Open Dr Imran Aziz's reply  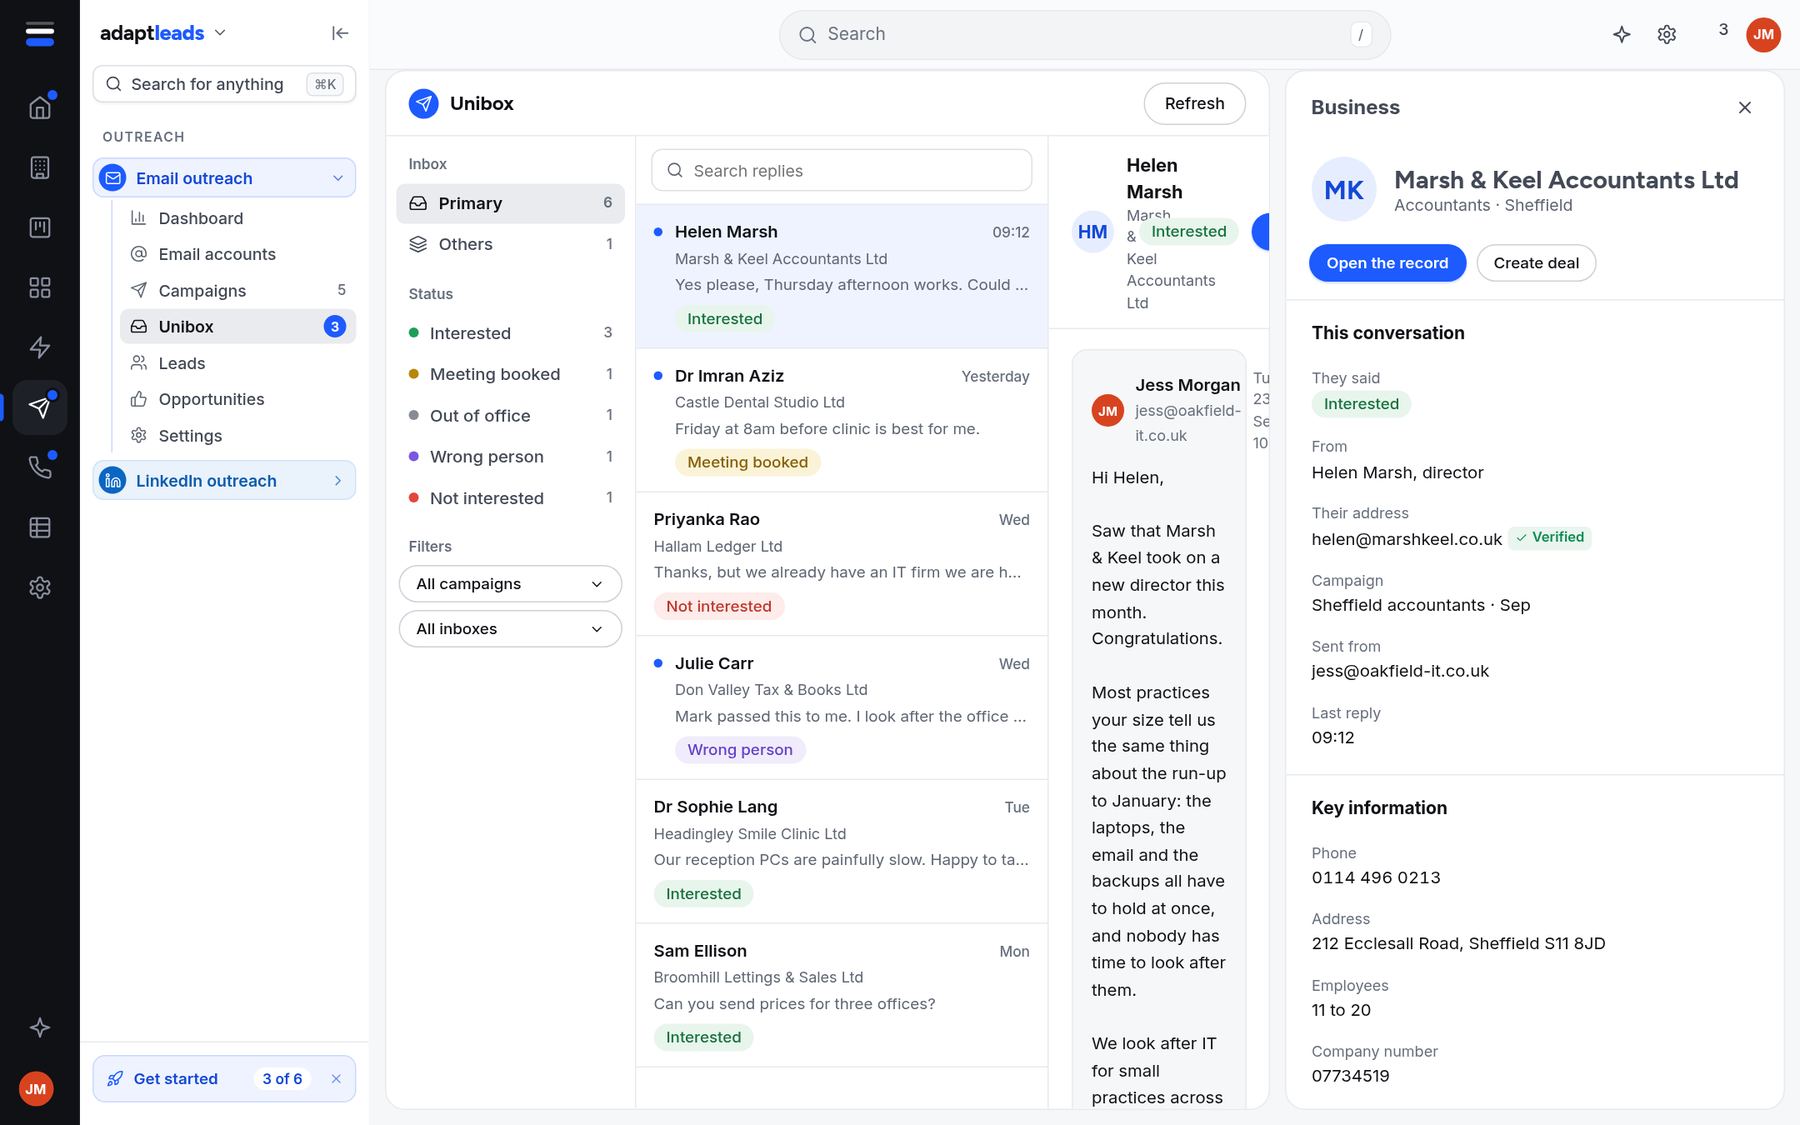click(x=842, y=420)
